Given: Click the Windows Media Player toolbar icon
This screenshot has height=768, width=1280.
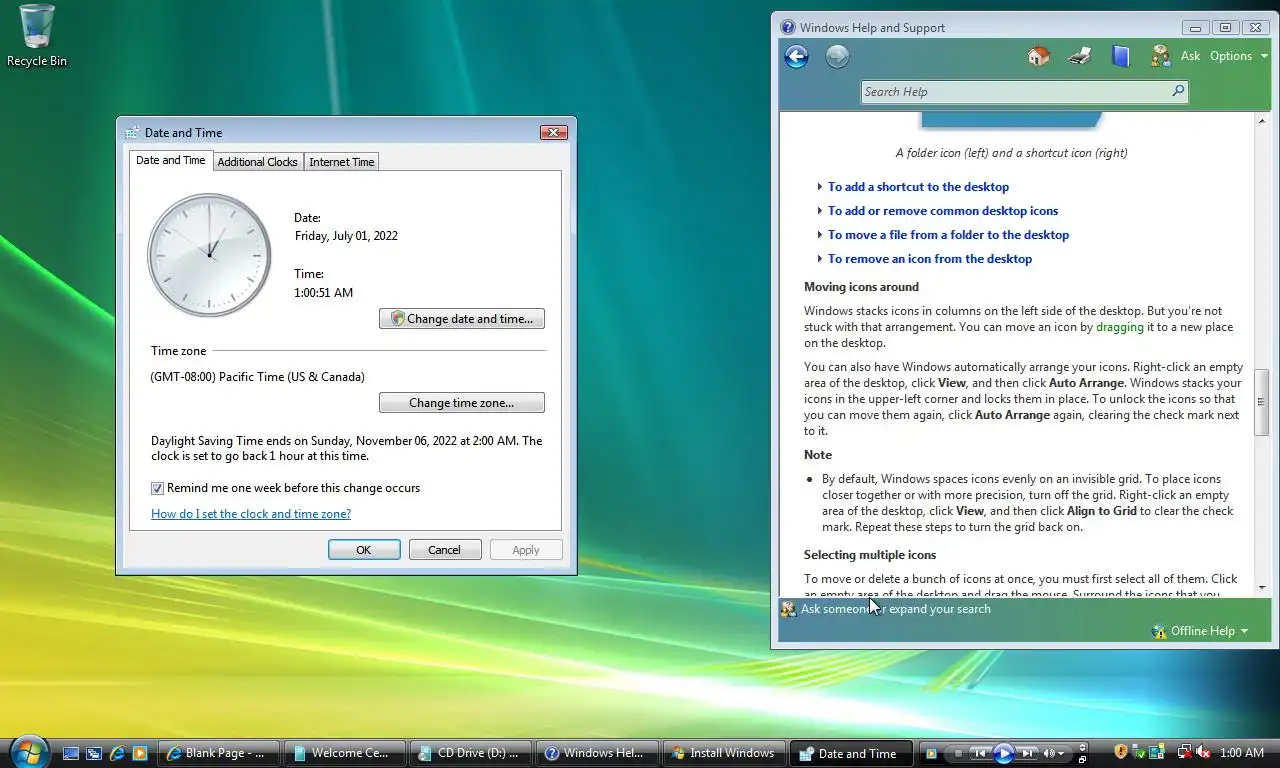Looking at the screenshot, I should [932, 753].
